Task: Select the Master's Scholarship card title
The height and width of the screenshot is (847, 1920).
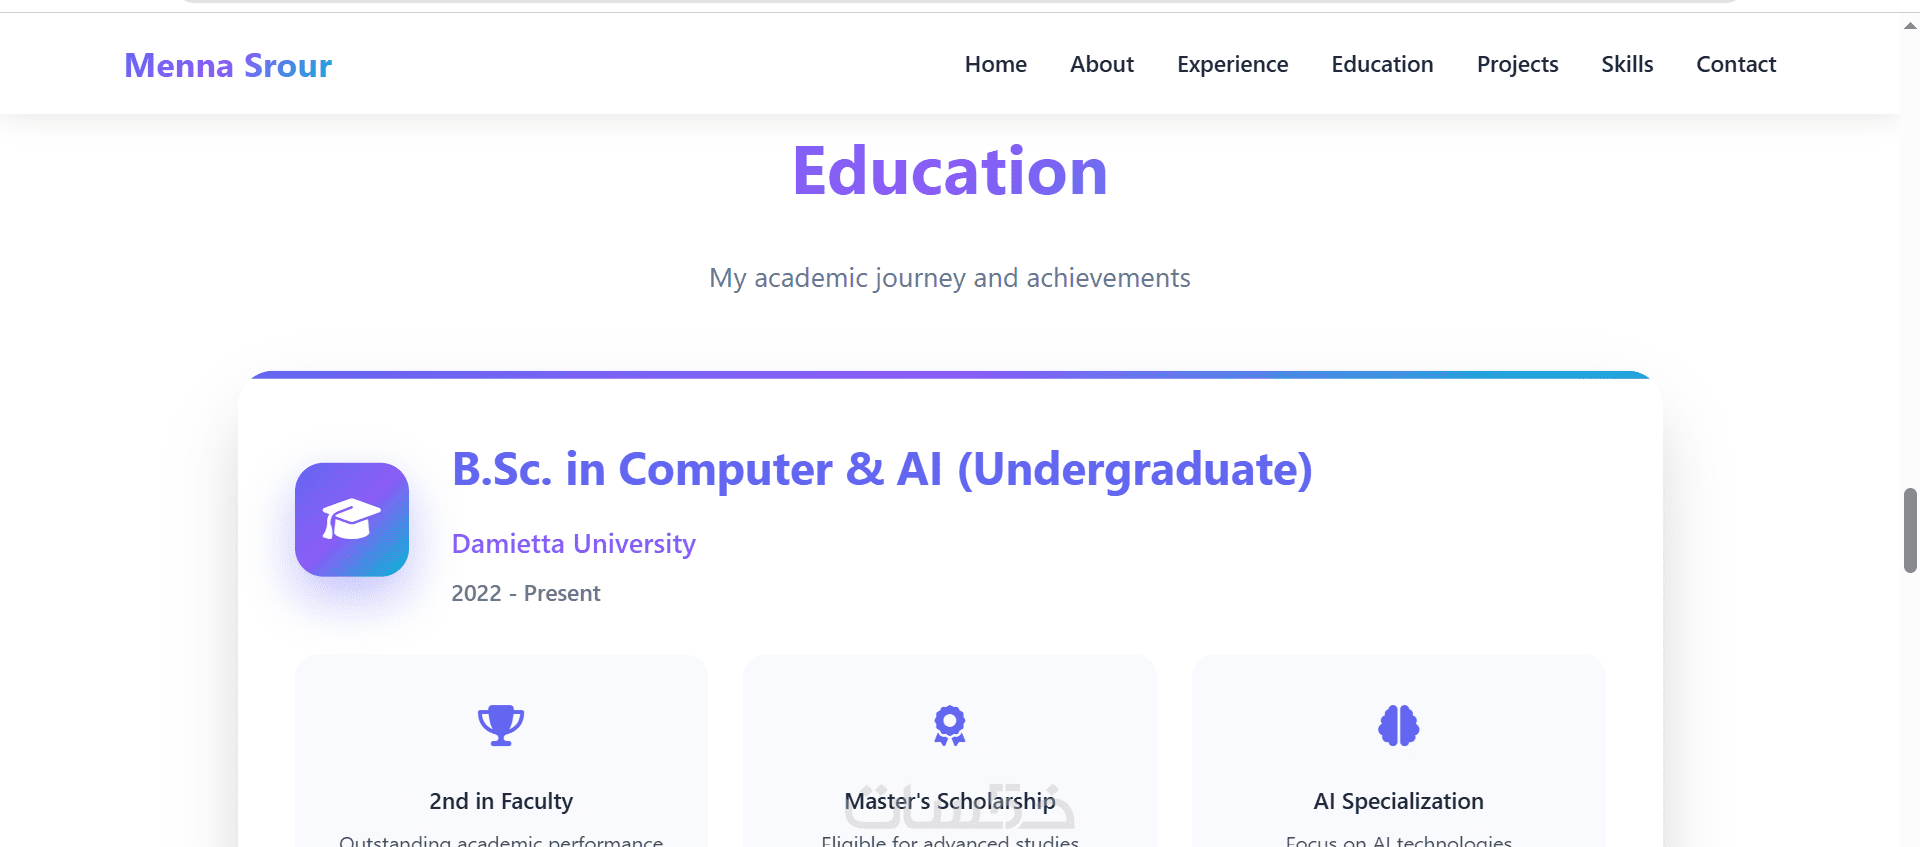Action: (x=950, y=801)
